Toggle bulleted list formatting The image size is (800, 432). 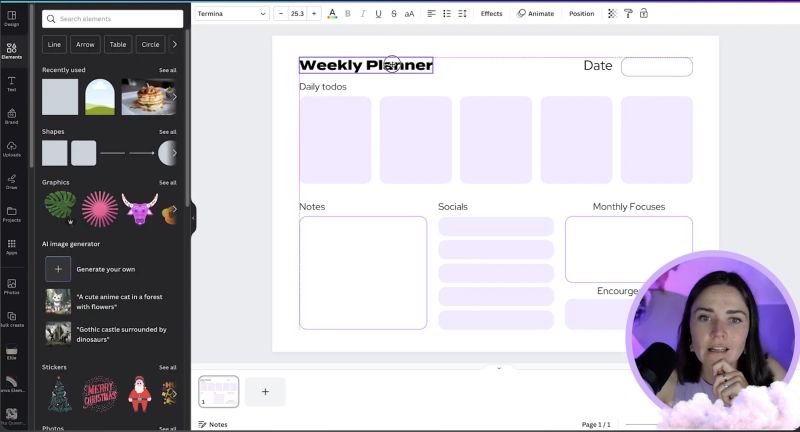[447, 14]
